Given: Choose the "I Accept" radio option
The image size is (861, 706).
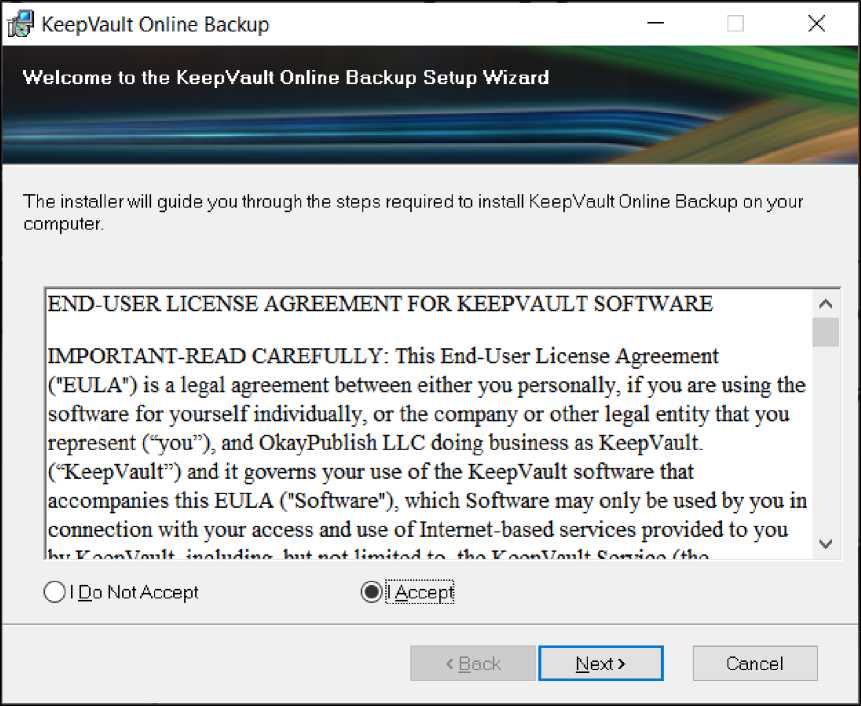Looking at the screenshot, I should tap(372, 593).
